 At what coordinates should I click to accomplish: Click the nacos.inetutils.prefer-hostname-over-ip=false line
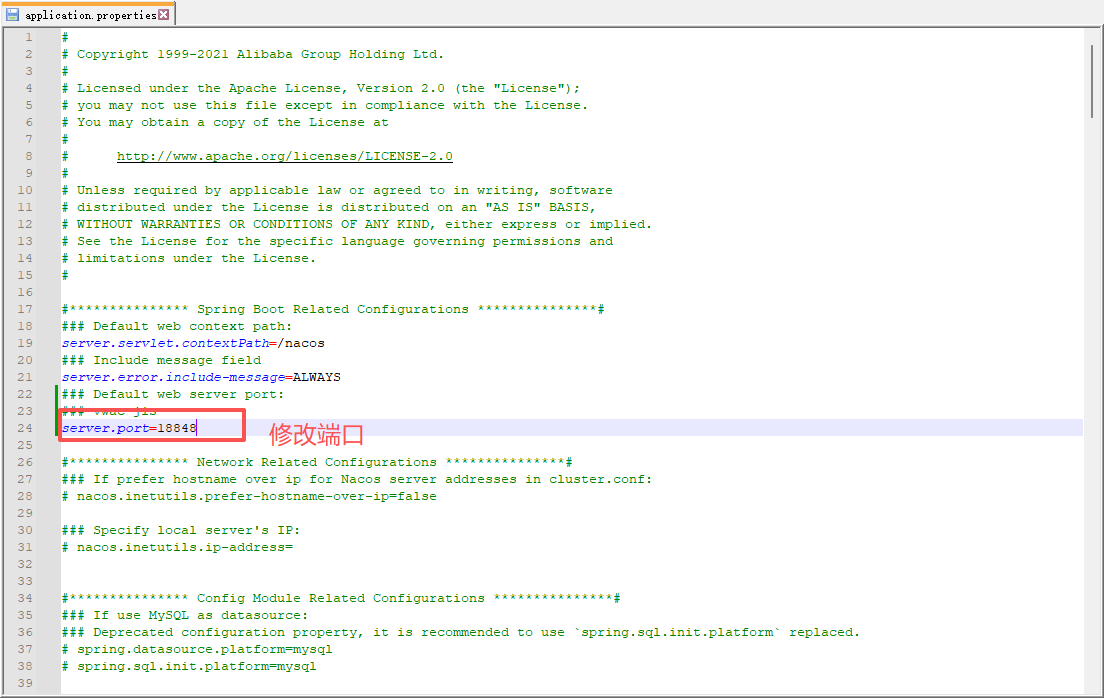249,497
